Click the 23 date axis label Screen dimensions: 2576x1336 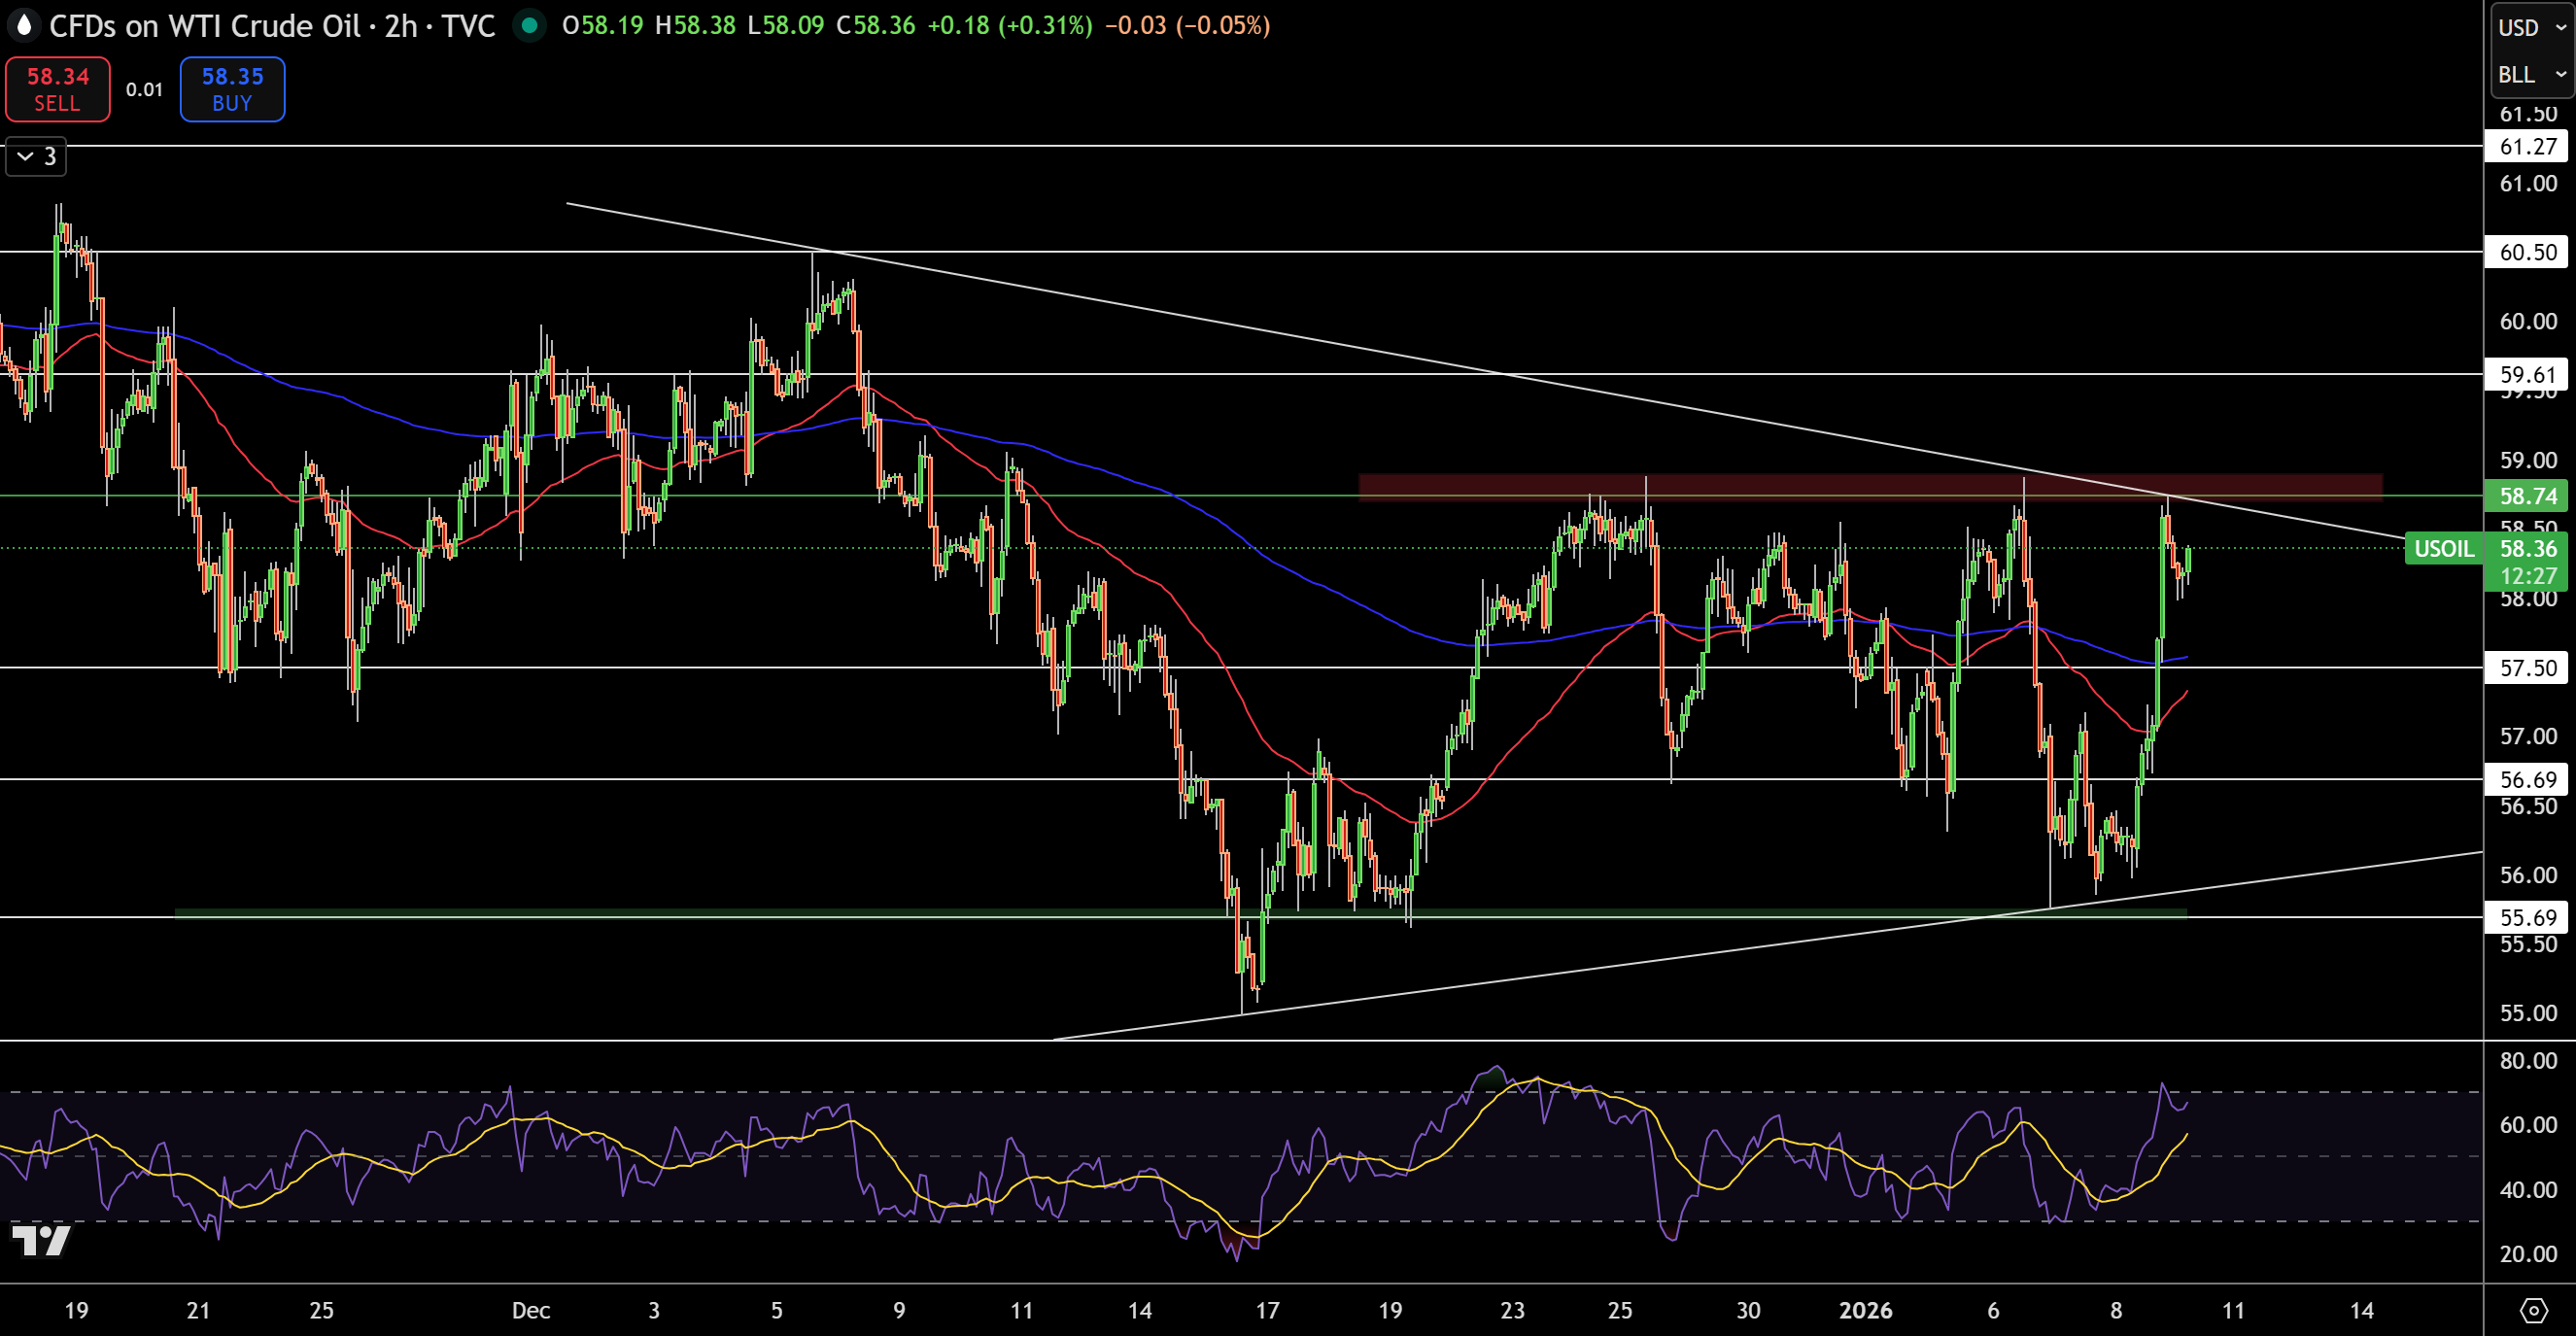pyautogui.click(x=1512, y=1310)
